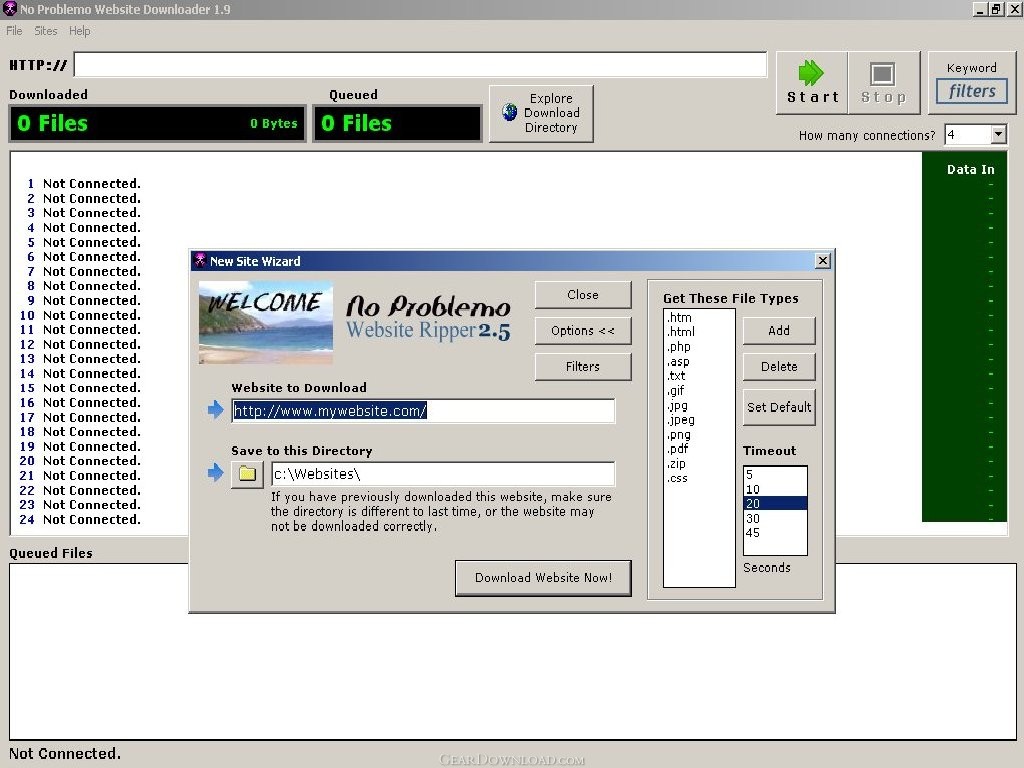Click connection row 1 Not Connected
The height and width of the screenshot is (768, 1024).
click(x=84, y=184)
